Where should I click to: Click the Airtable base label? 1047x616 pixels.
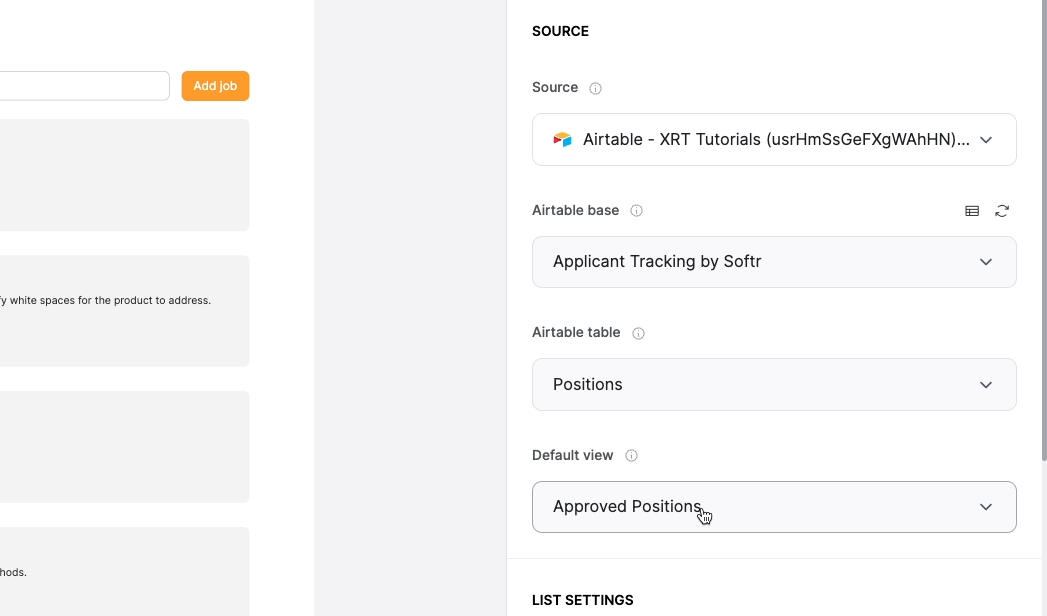tap(575, 210)
